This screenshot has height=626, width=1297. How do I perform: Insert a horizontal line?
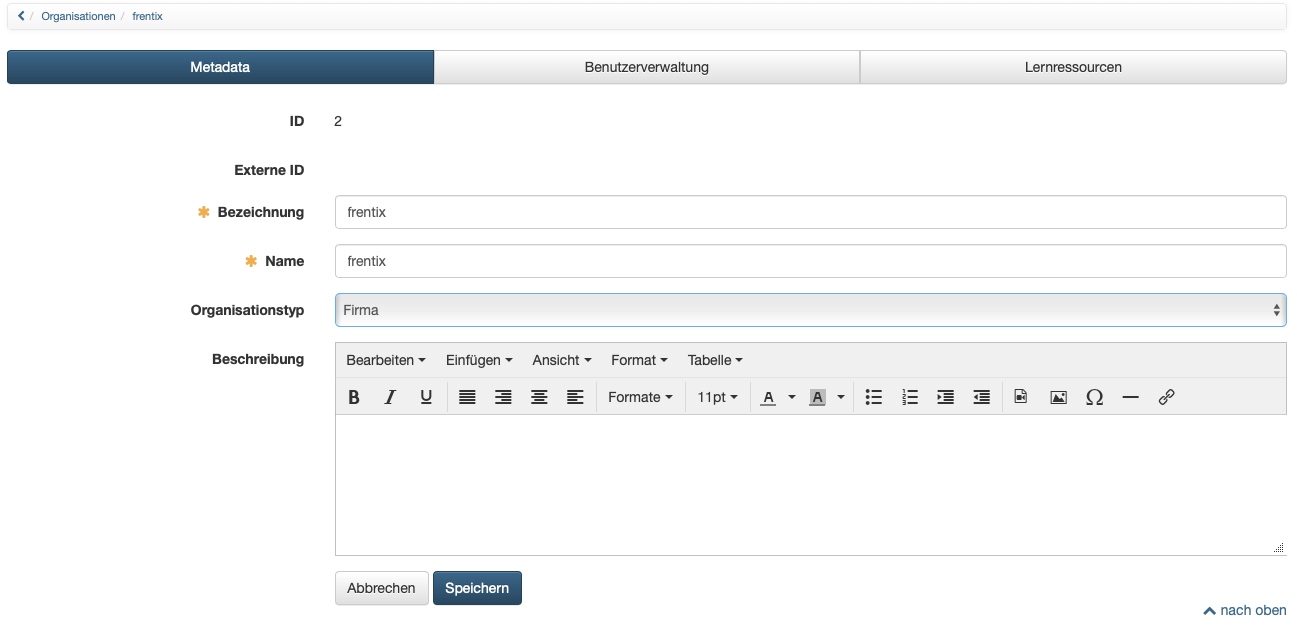point(1130,397)
